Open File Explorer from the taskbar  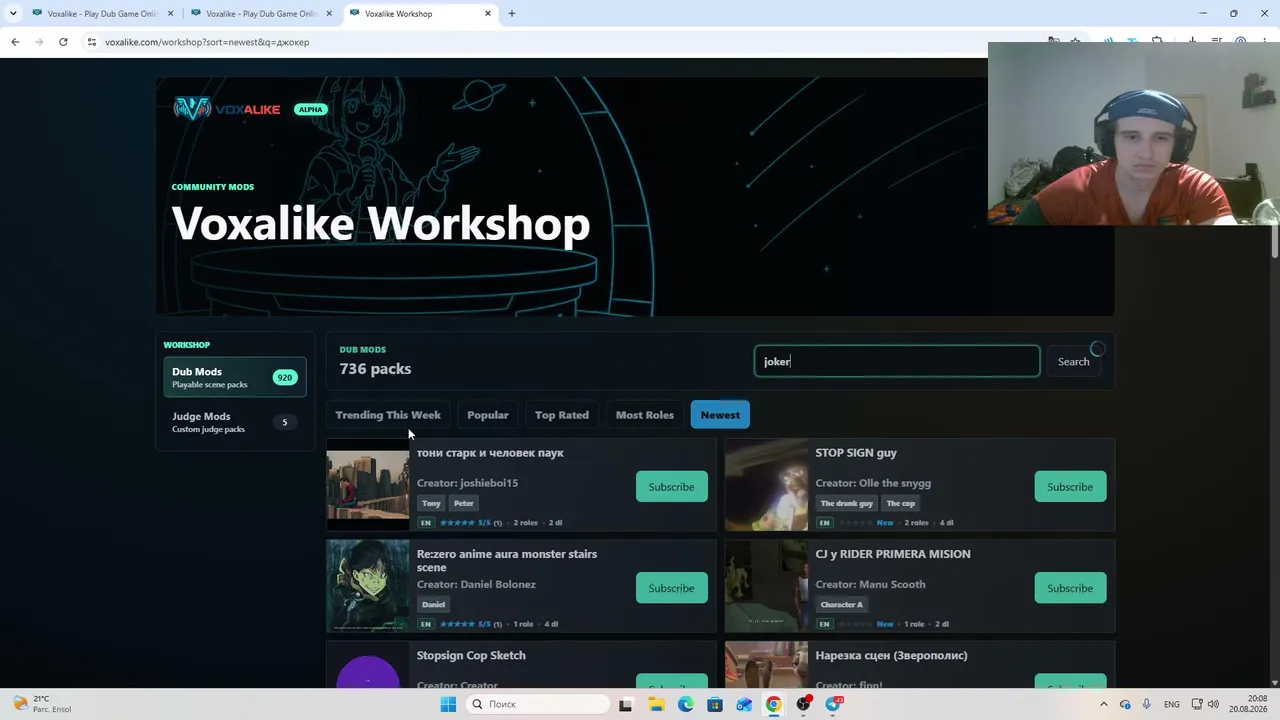pyautogui.click(x=656, y=704)
